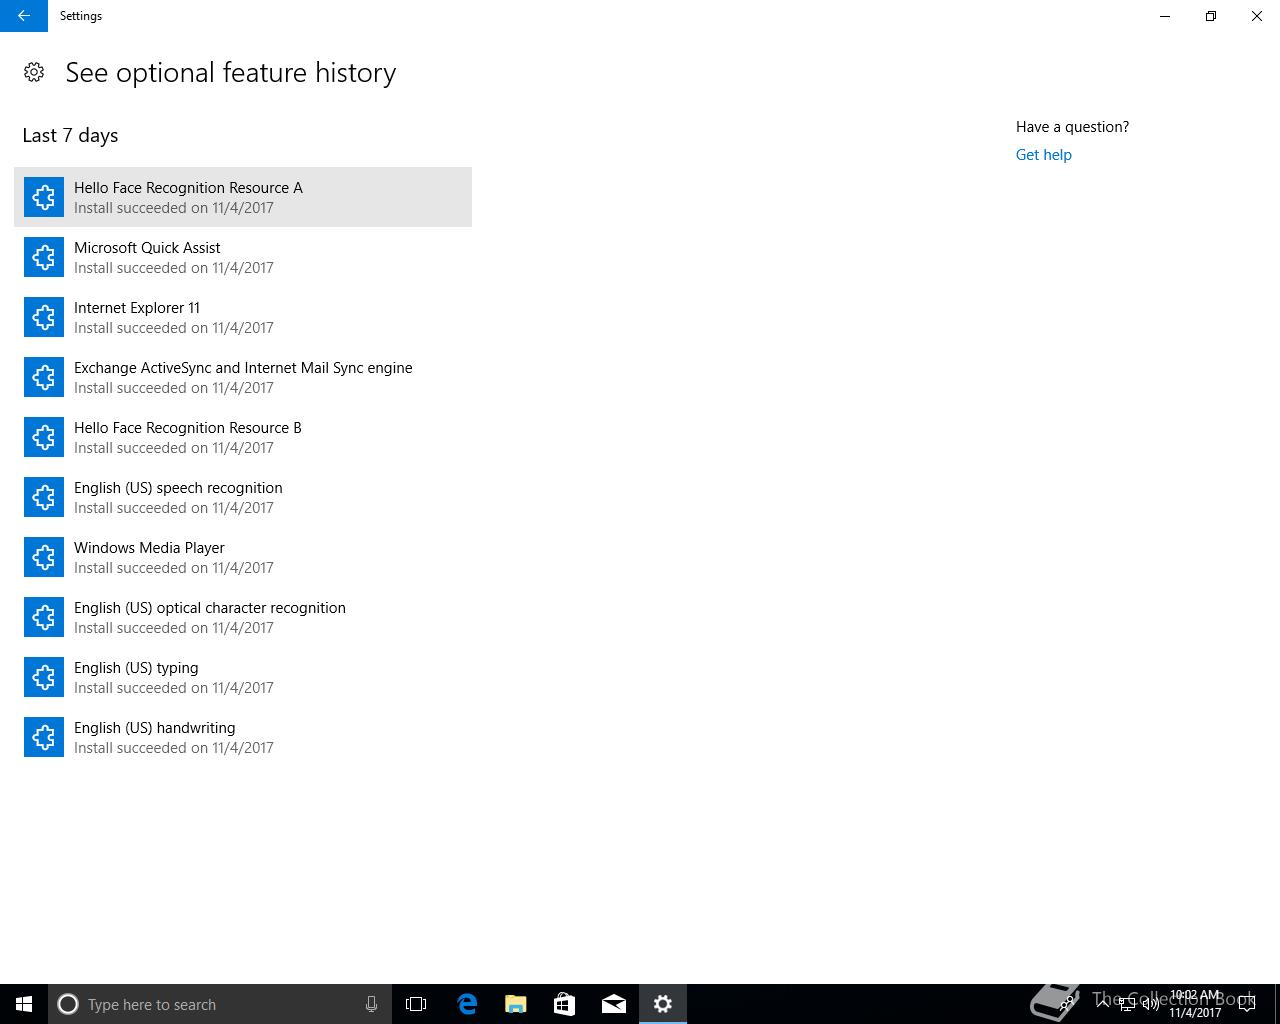The image size is (1280, 1024).
Task: Open the Microsoft Store from the taskbar
Action: pyautogui.click(x=564, y=1004)
